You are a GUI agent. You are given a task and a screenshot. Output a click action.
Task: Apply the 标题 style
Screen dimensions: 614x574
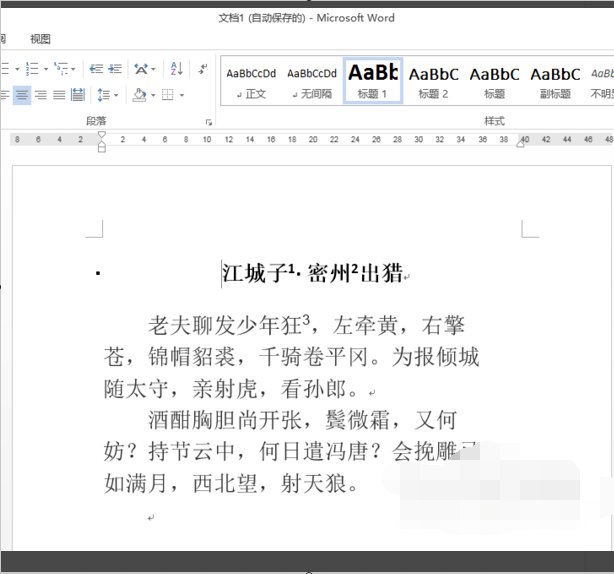tap(494, 83)
